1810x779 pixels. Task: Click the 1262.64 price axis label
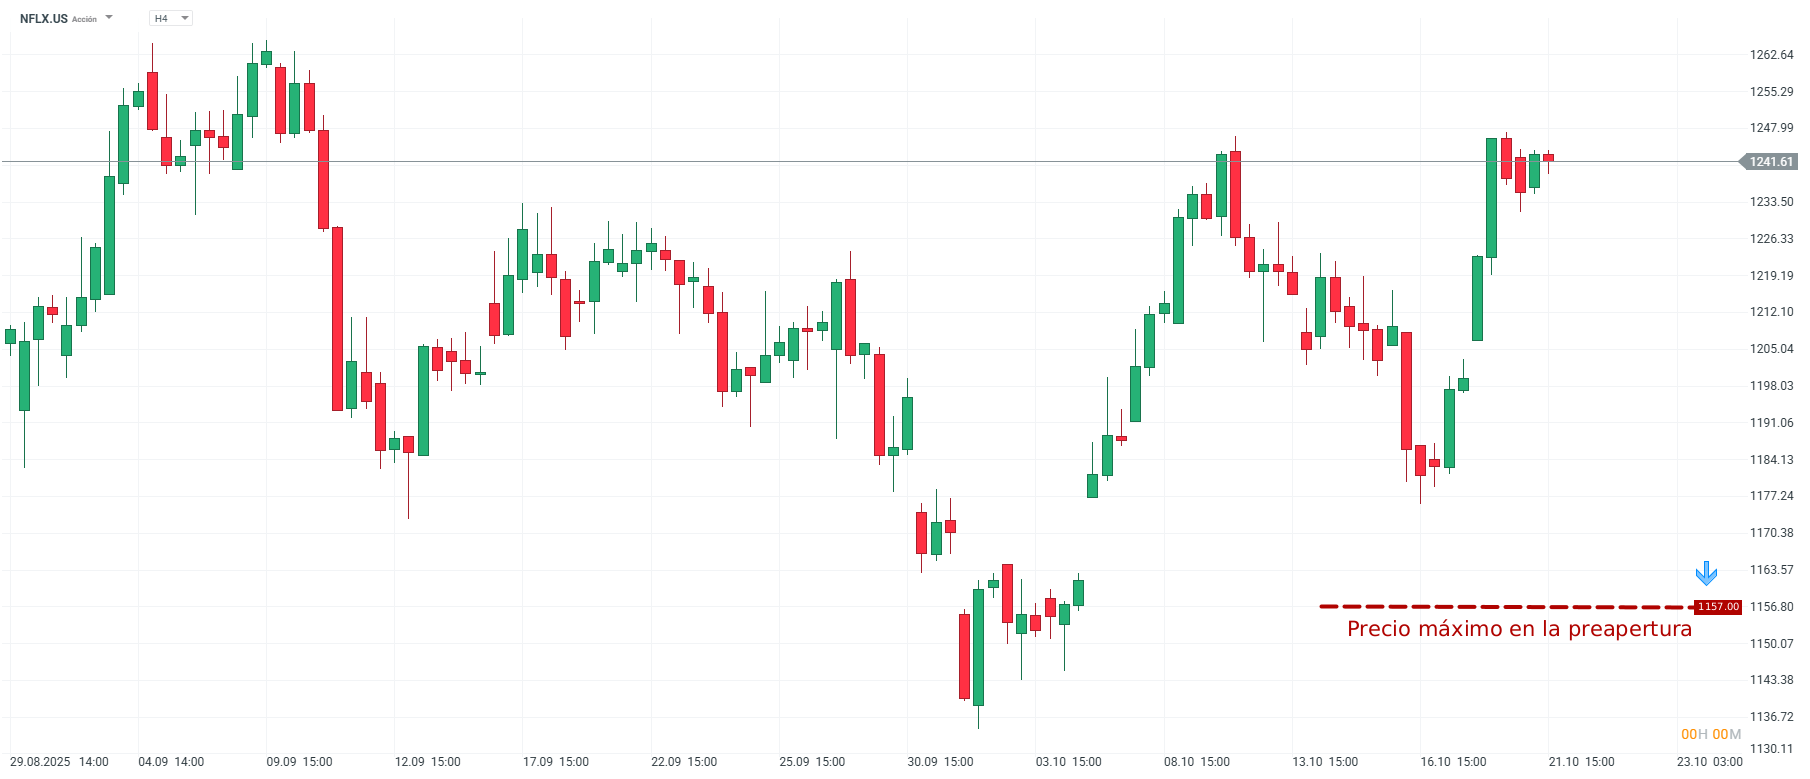click(x=1771, y=55)
